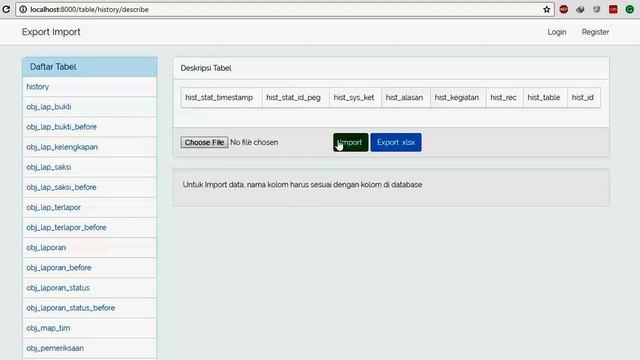
Task: Click the hist_id column cell
Action: [x=584, y=98]
